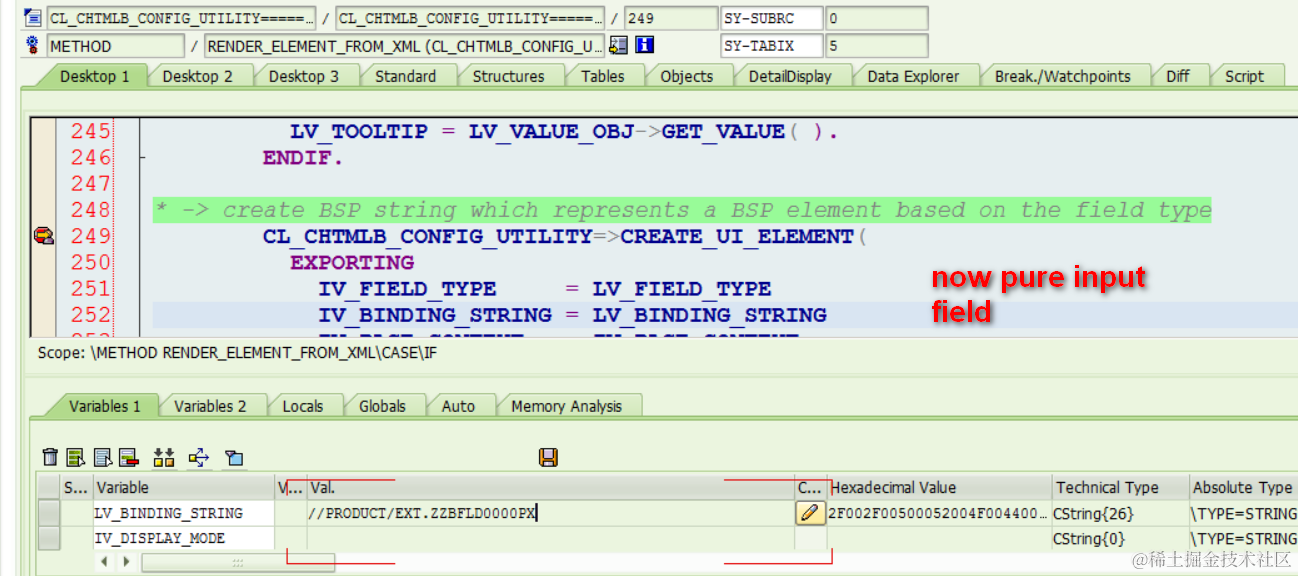Open Data Explorer tab
This screenshot has width=1298, height=576.
912,76
